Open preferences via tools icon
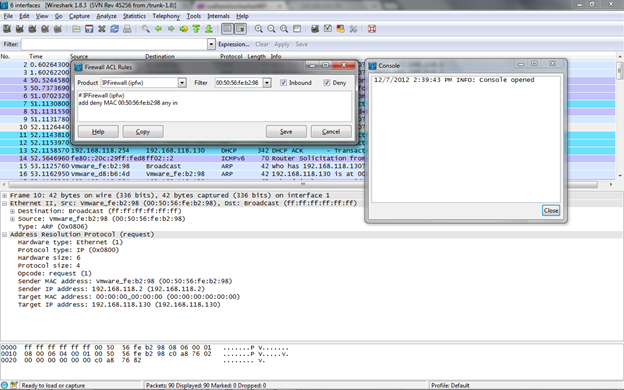This screenshot has height=390, width=624. pos(353,29)
